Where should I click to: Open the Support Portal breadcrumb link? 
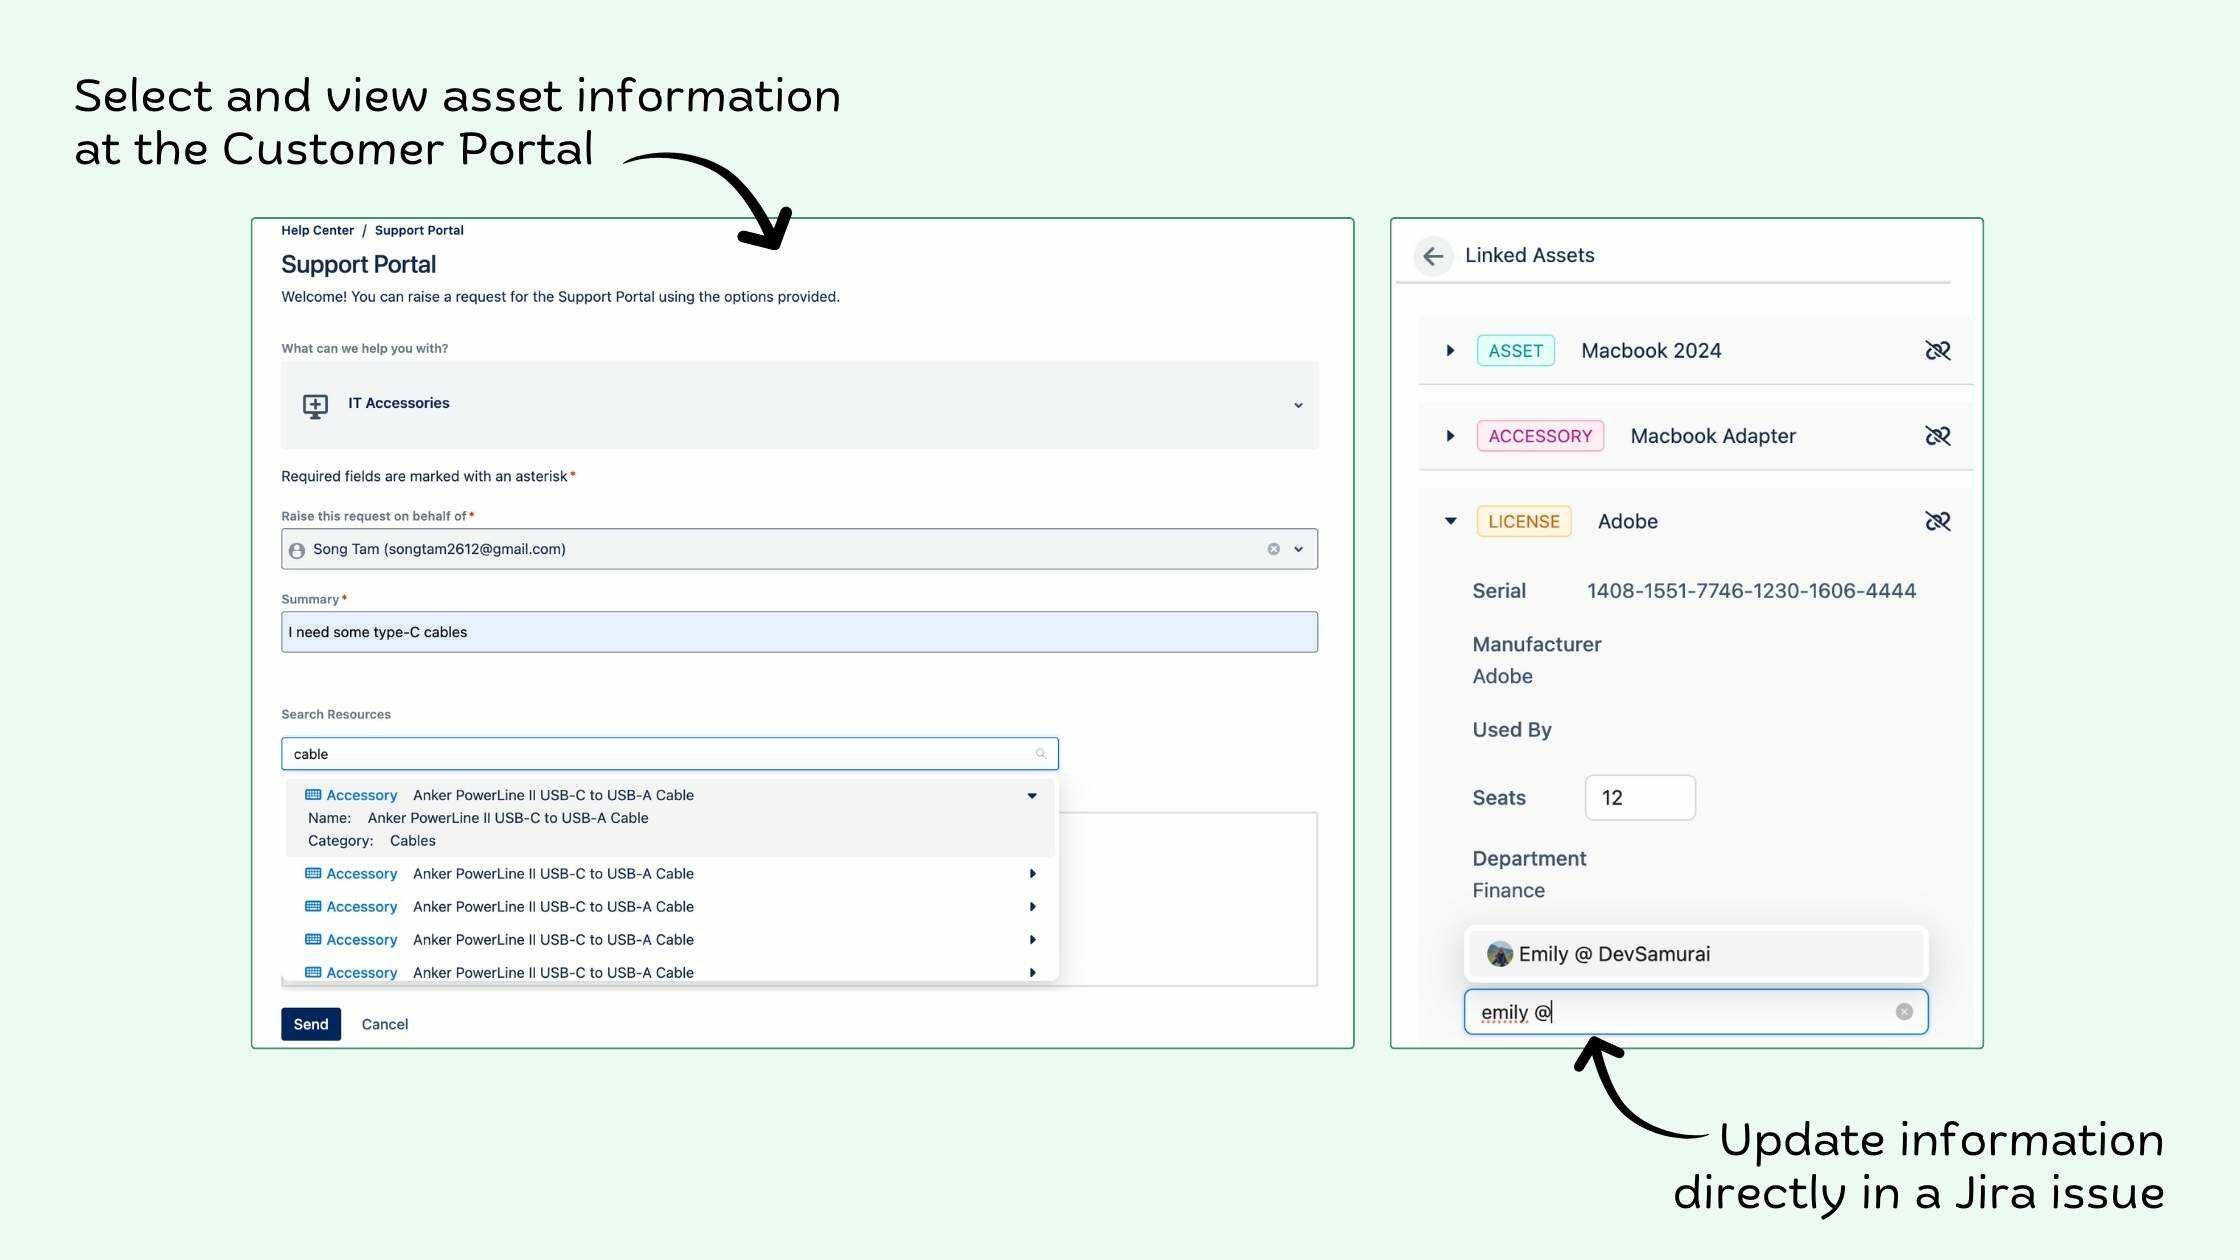tap(418, 230)
